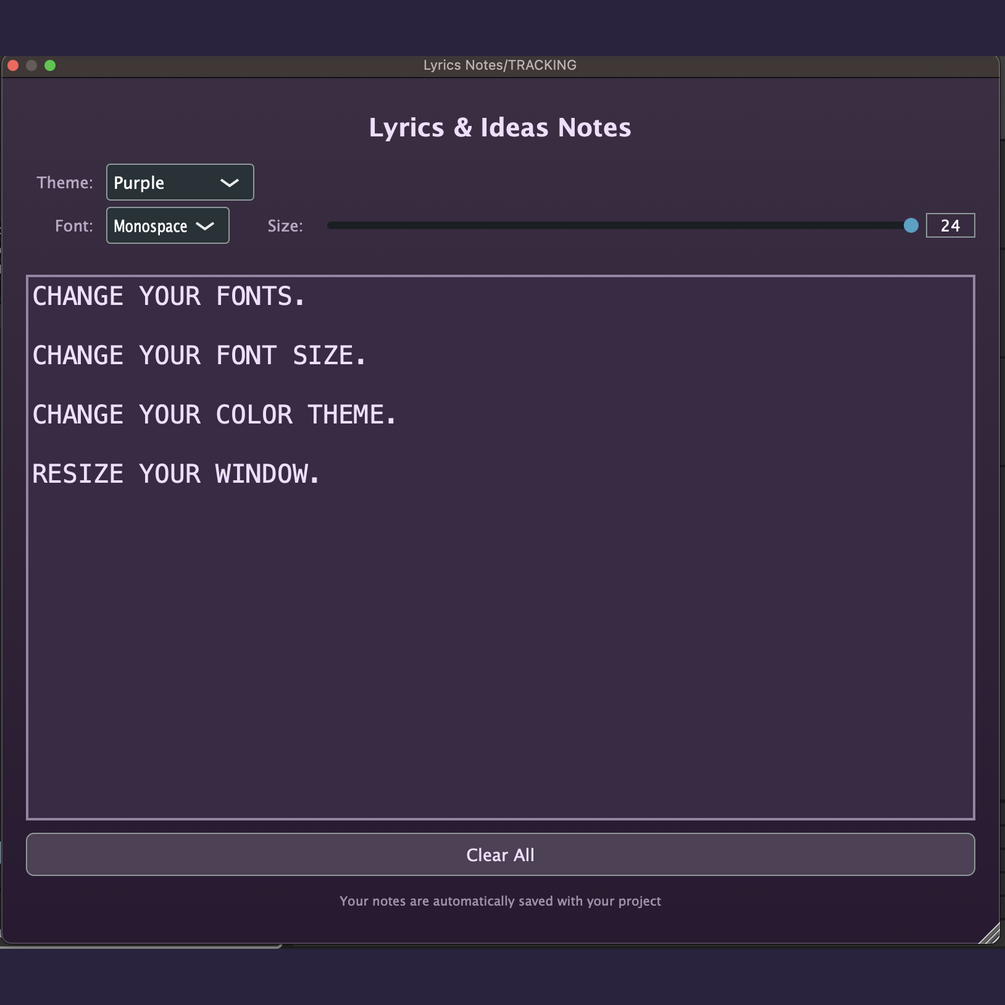This screenshot has height=1005, width=1005.
Task: Place cursor in CHANGE YOUR COLOR THEME line
Action: (x=214, y=414)
